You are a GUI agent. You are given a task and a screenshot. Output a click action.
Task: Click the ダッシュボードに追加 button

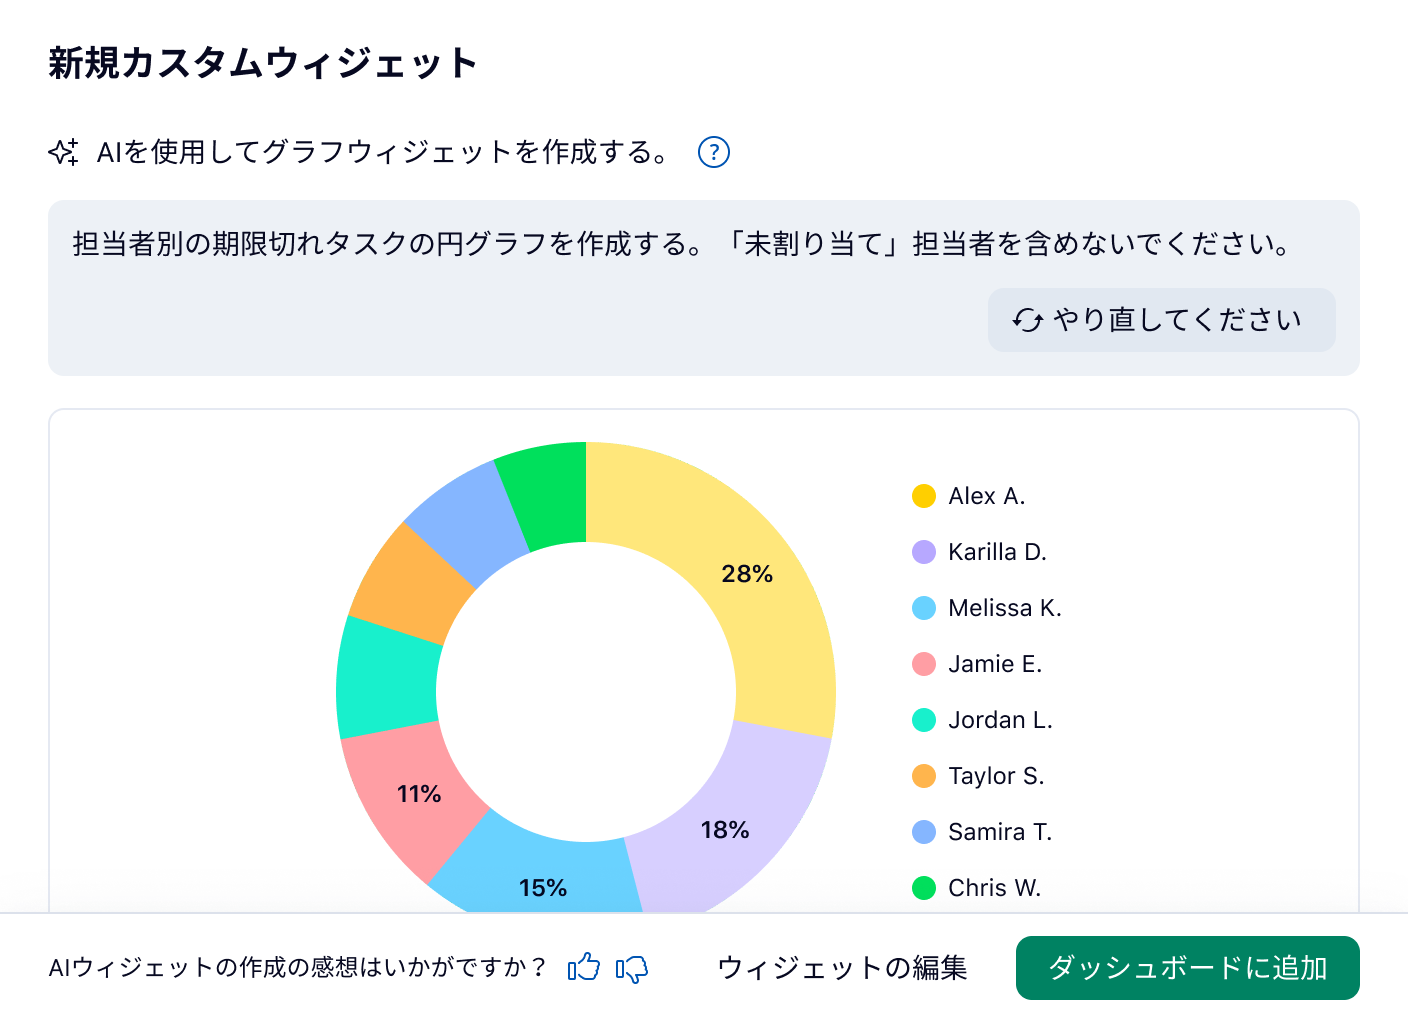pyautogui.click(x=1187, y=968)
